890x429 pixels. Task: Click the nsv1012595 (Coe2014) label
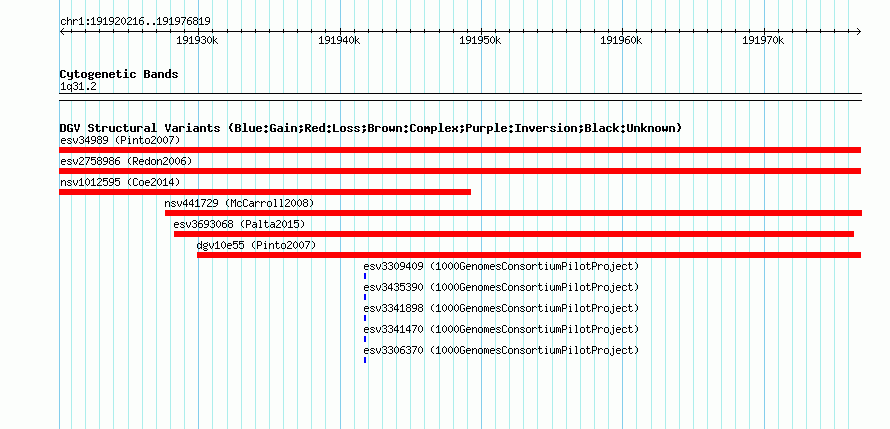click(120, 182)
